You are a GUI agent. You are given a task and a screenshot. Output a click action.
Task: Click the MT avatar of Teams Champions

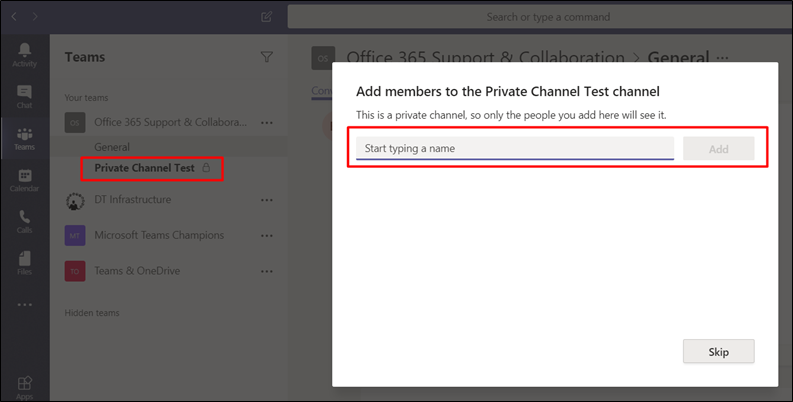pyautogui.click(x=75, y=236)
